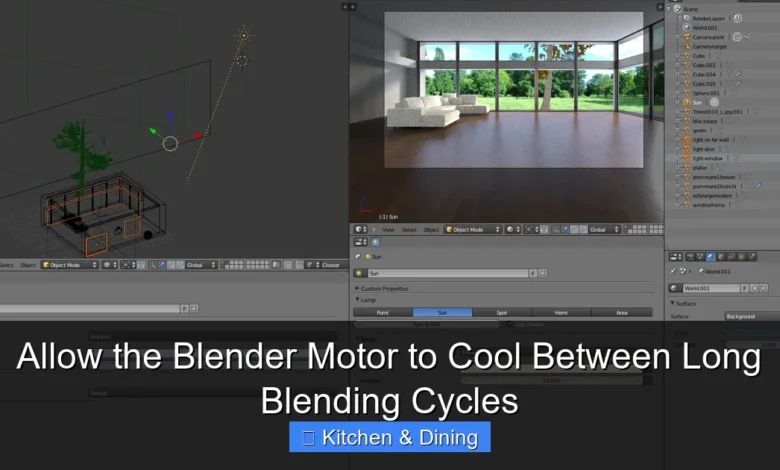Click the Camera-point camera icon in the outliner
This screenshot has width=780, height=470.
point(687,37)
